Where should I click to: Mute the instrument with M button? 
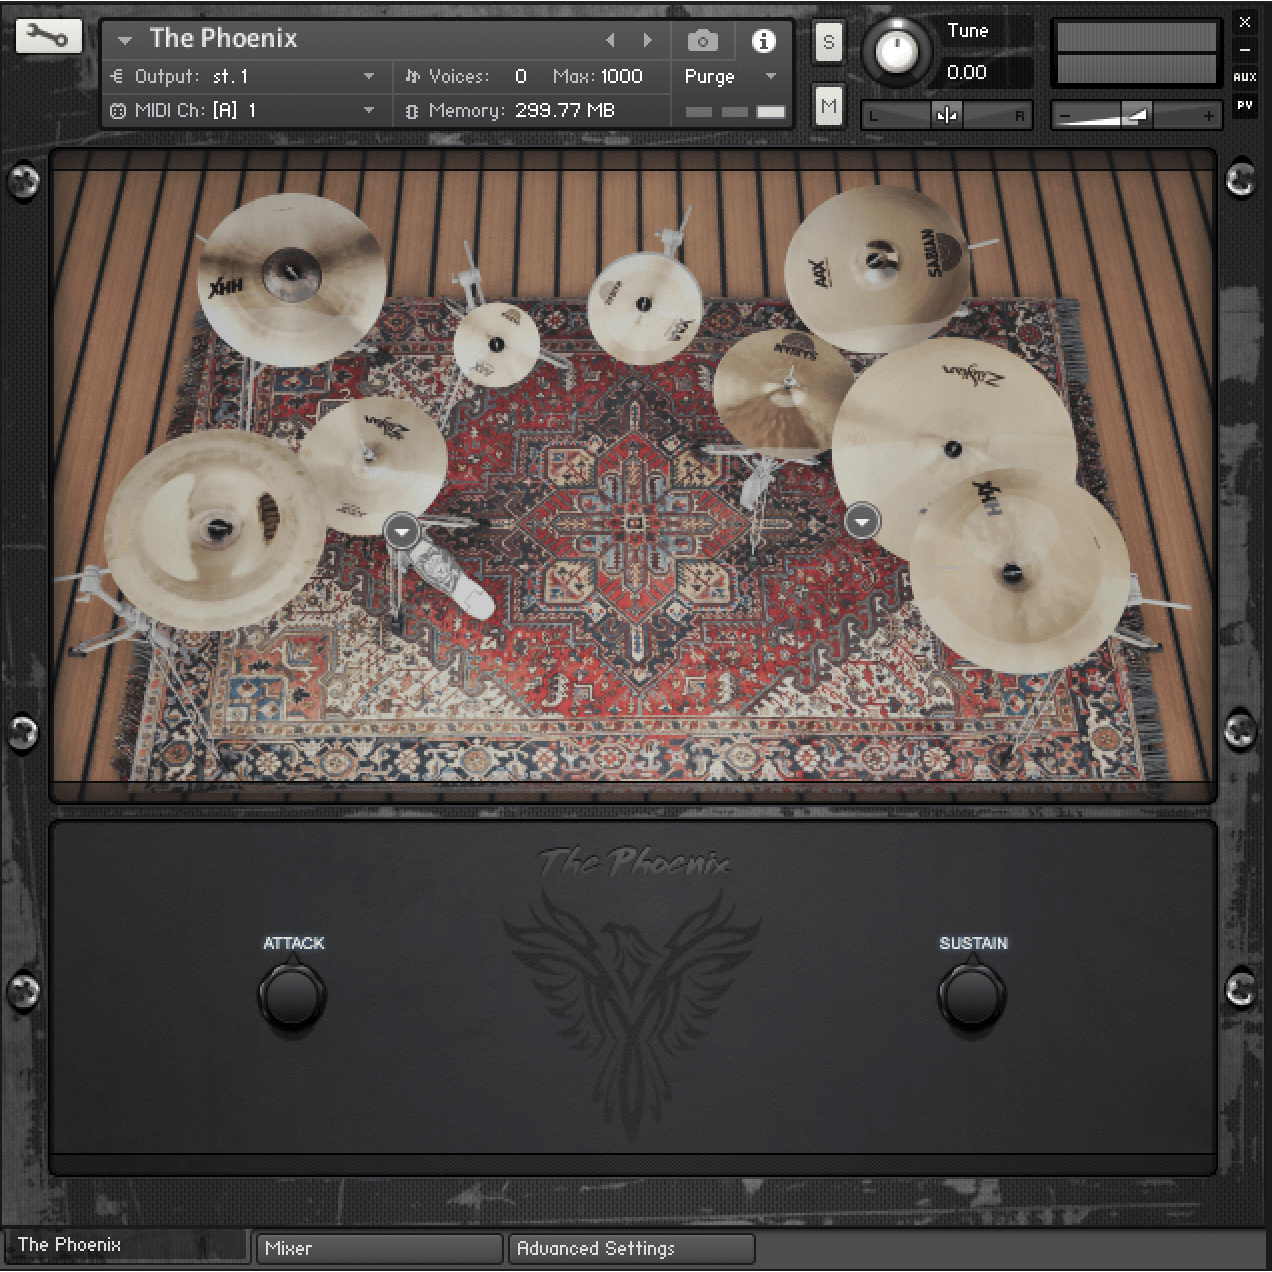828,106
